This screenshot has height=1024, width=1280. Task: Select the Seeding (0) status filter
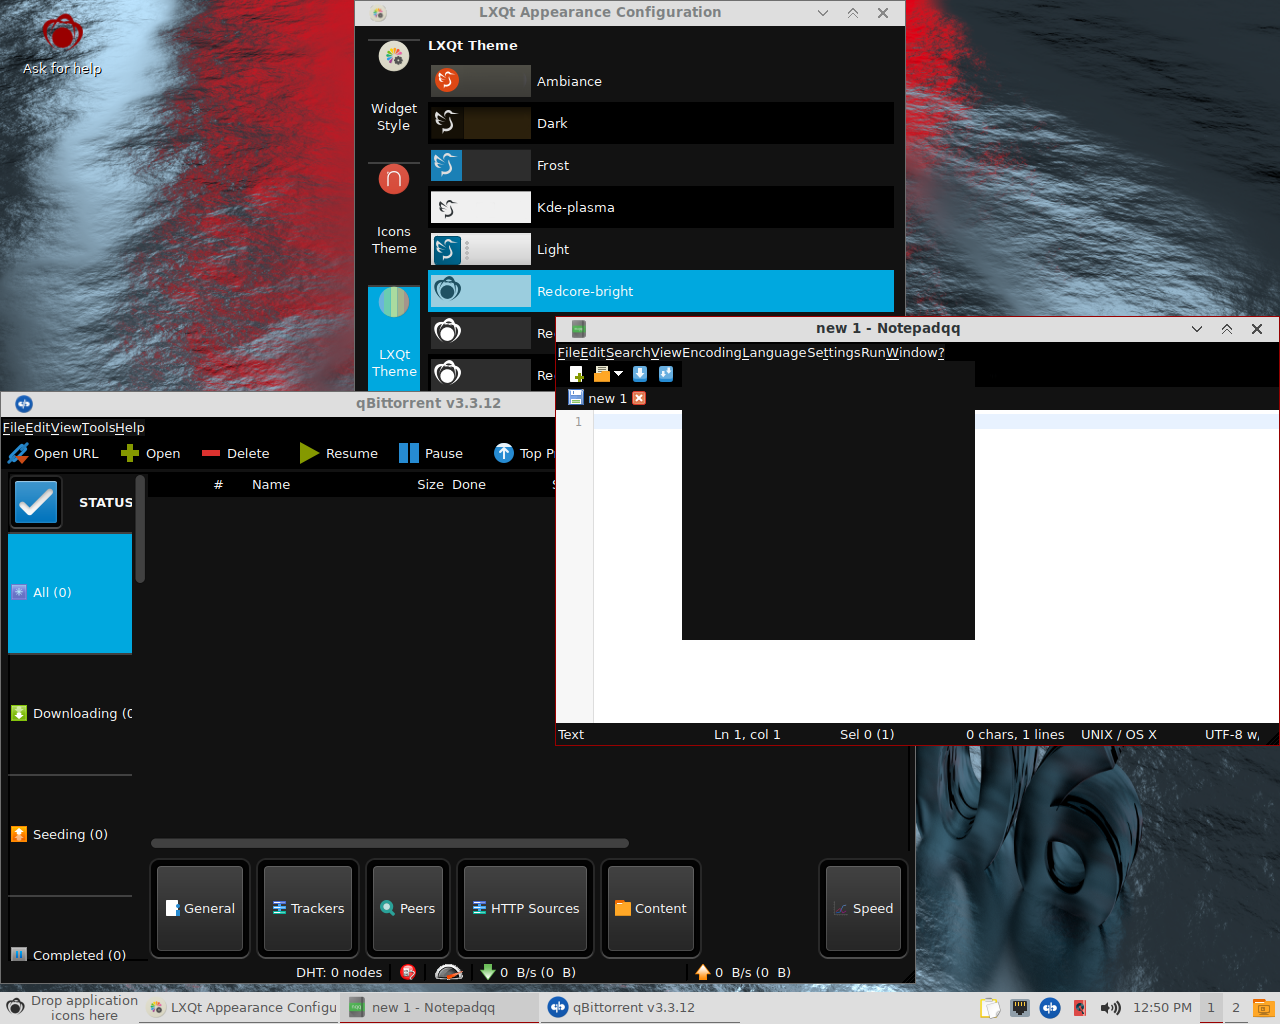pyautogui.click(x=70, y=835)
